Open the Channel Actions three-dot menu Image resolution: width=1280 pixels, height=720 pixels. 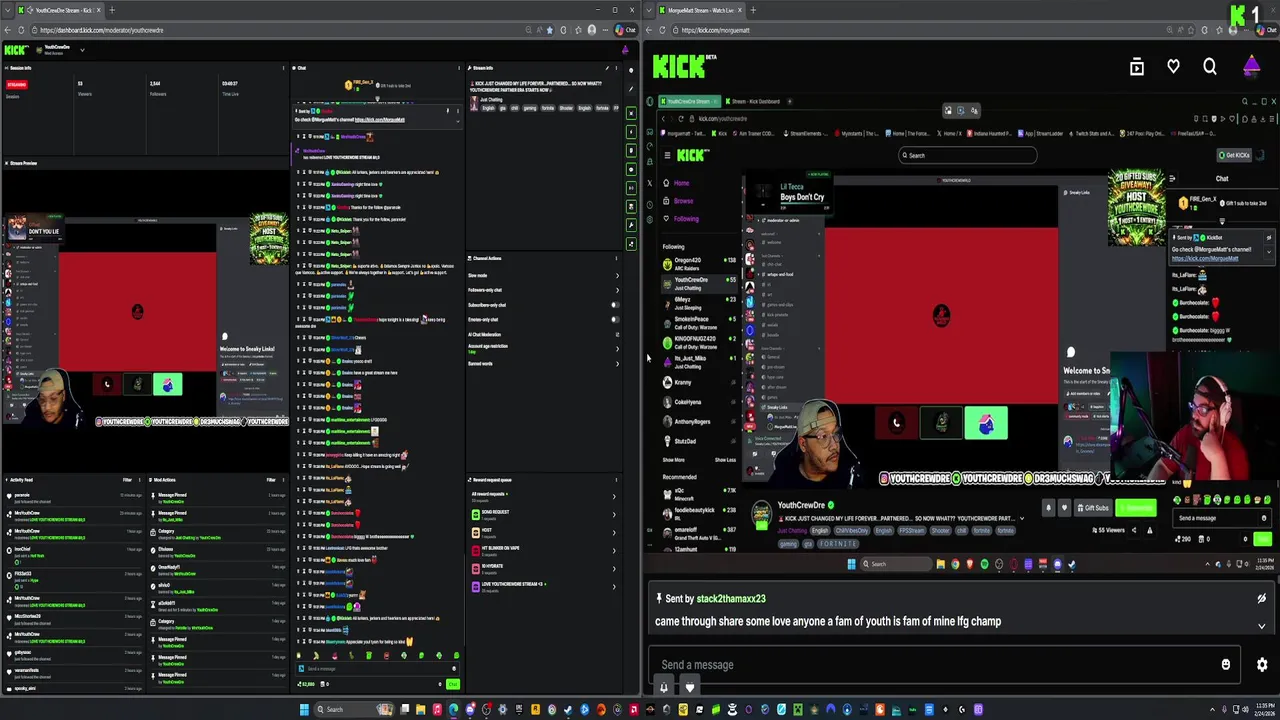pos(617,258)
